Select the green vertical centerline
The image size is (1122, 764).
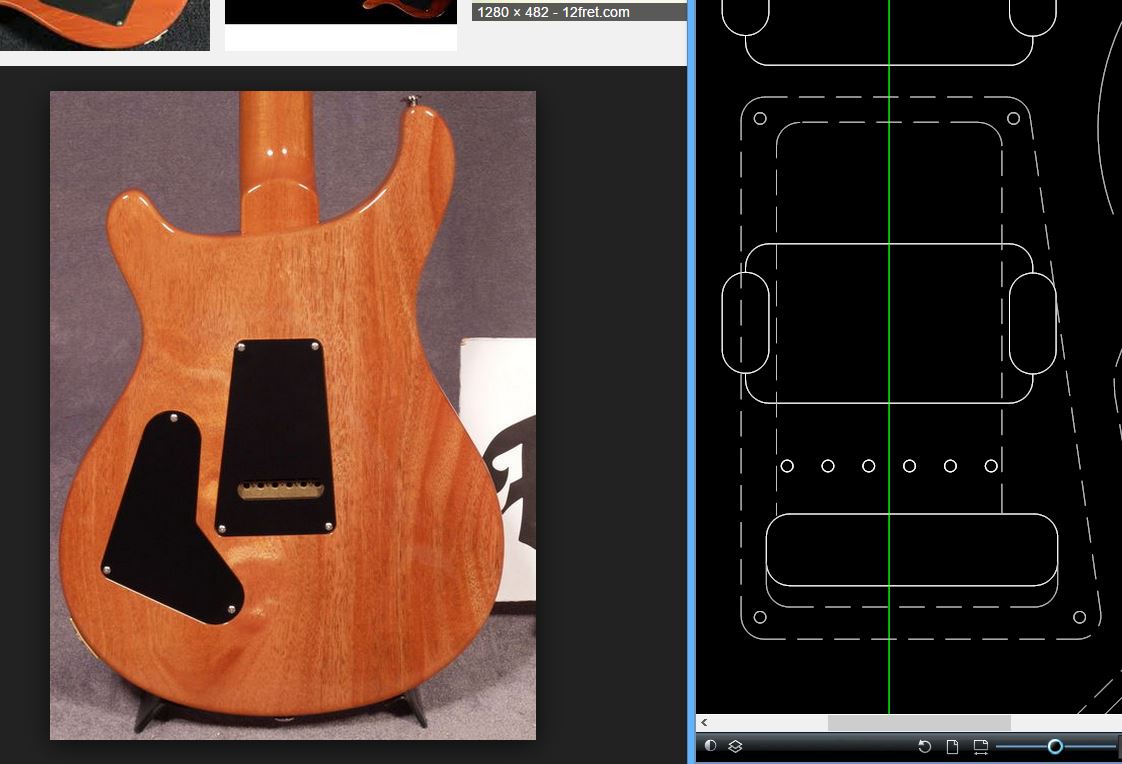(889, 200)
